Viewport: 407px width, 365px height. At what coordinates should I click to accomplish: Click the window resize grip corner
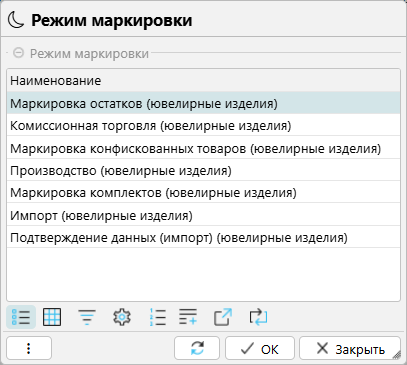click(x=397, y=355)
